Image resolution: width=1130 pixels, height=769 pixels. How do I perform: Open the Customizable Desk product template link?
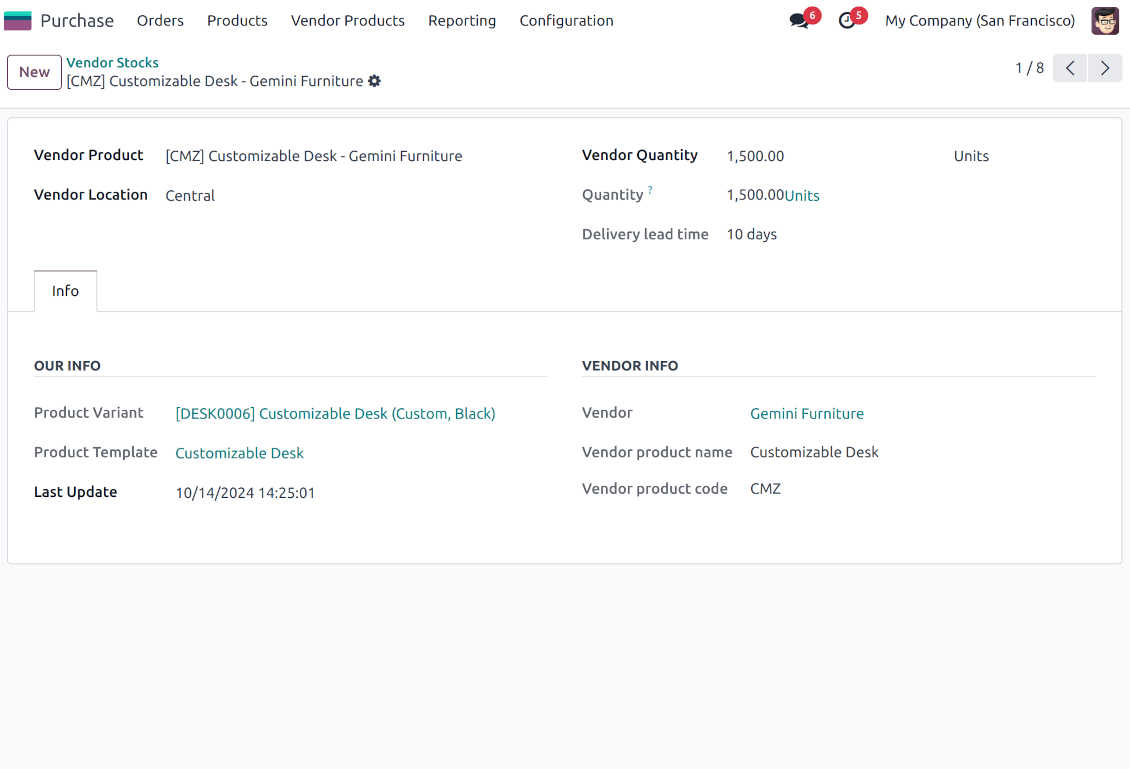click(x=239, y=452)
